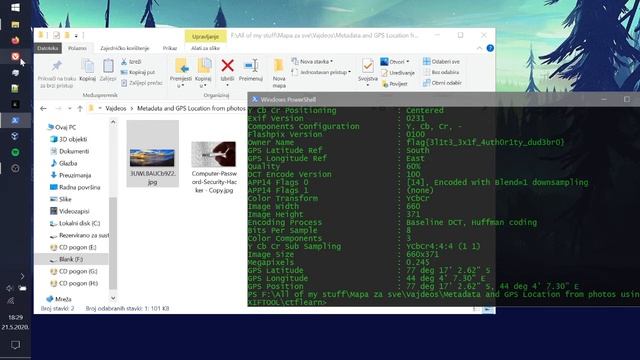This screenshot has height=360, width=640.
Task: Select CD pogon (G:) drive
Action: tap(73, 271)
